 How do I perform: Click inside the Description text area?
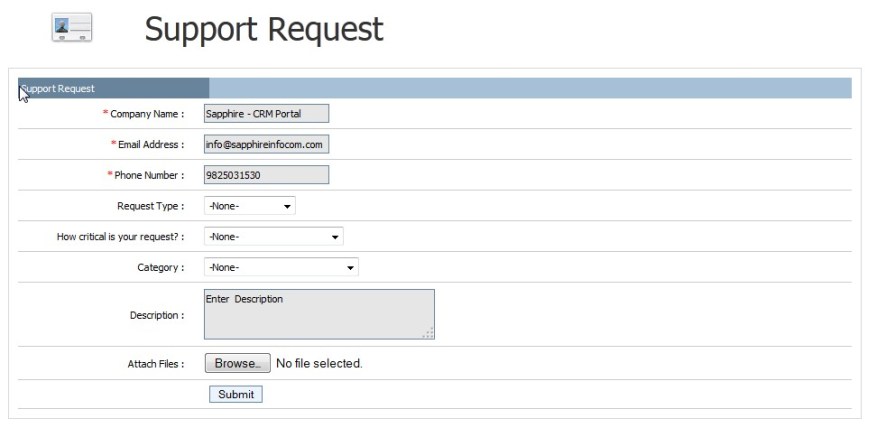(319, 314)
